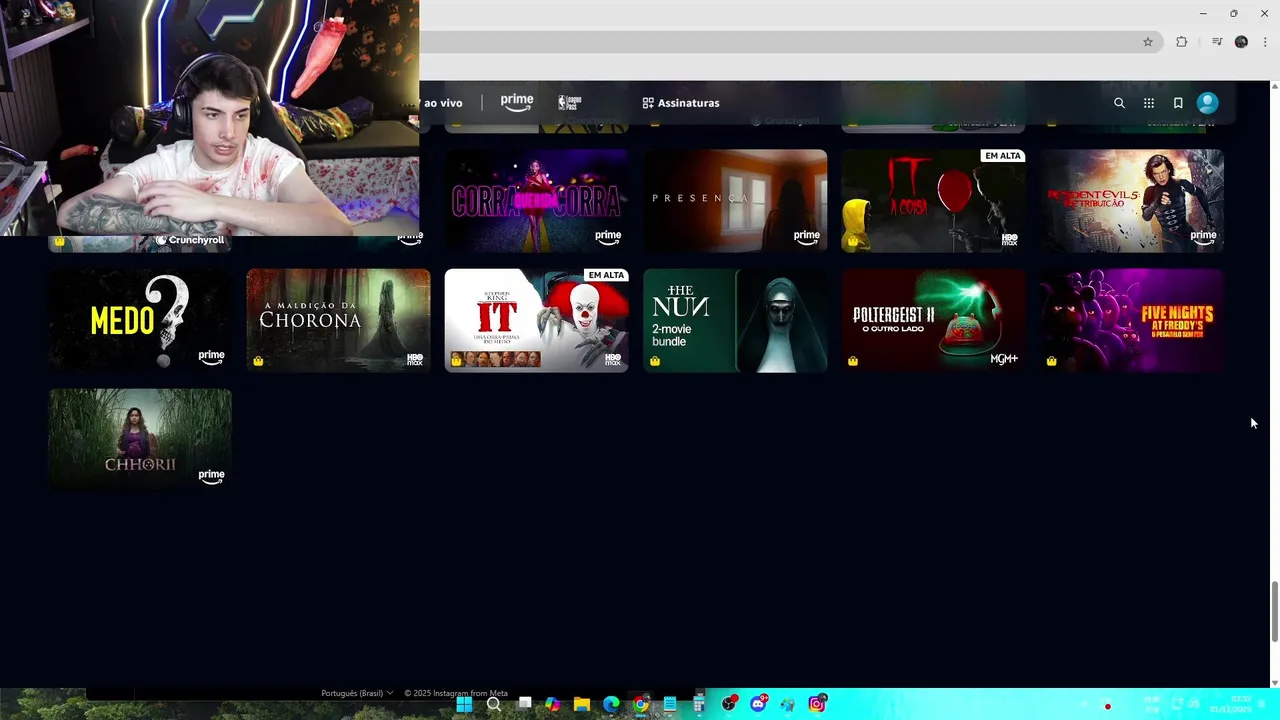Open the IT A Coisa thumbnail

point(933,200)
